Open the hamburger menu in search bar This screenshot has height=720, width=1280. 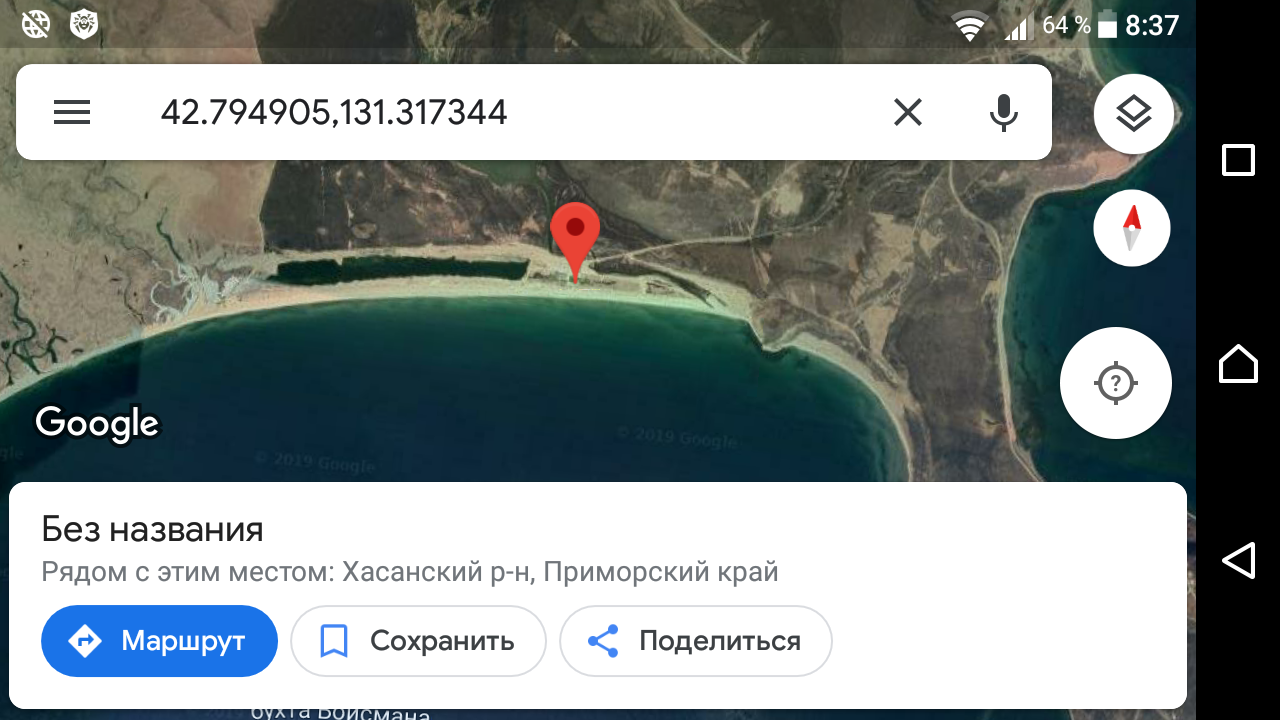click(x=72, y=112)
